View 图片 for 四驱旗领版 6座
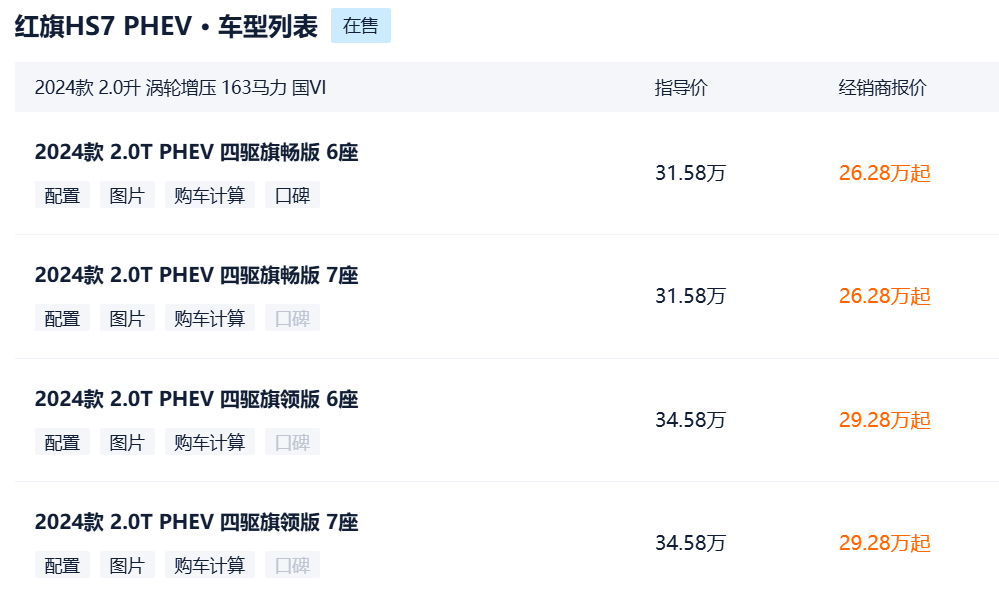This screenshot has width=999, height=615. [x=127, y=442]
